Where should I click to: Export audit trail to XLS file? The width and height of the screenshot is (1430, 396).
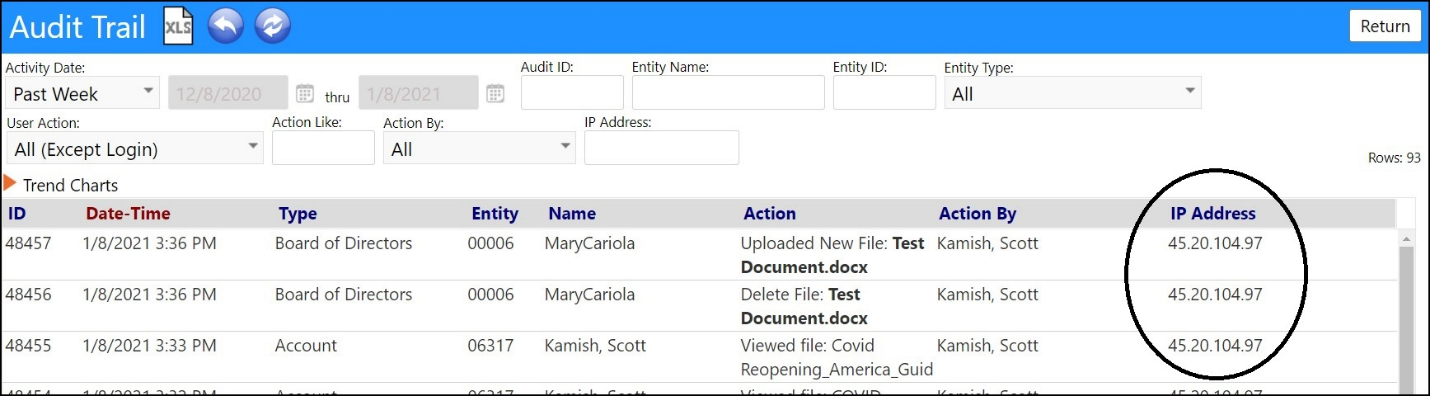(178, 26)
